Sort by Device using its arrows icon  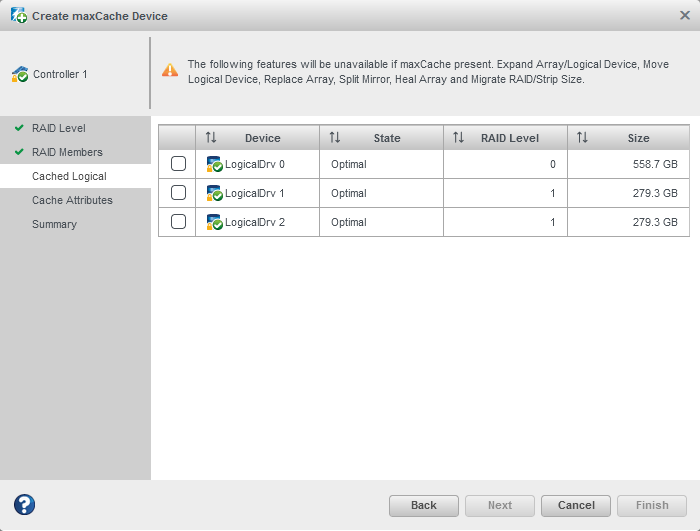[211, 138]
